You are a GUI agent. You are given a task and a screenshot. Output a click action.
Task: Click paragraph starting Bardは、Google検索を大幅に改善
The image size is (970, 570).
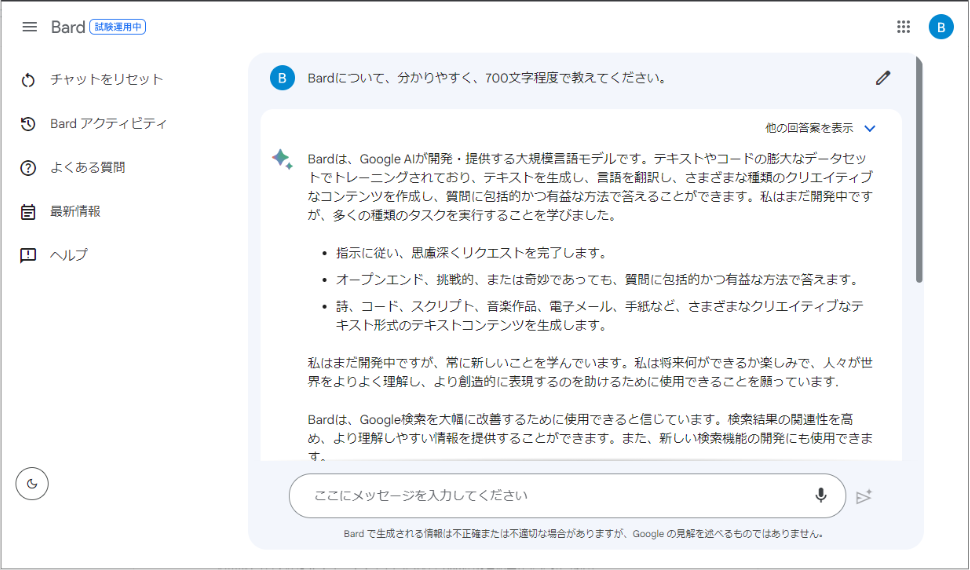(x=590, y=438)
